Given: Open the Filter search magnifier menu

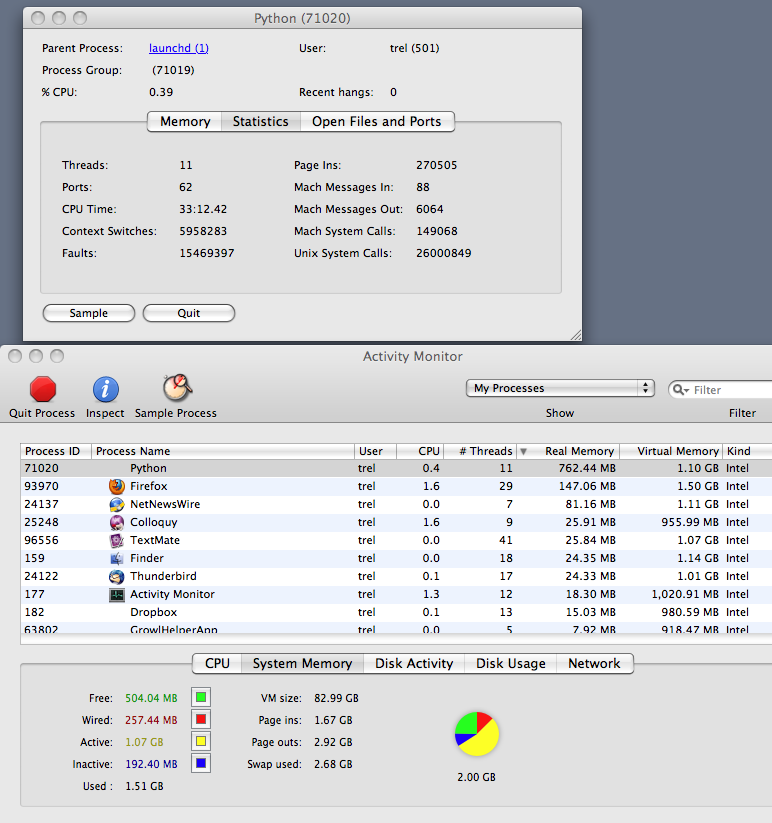Looking at the screenshot, I should point(682,390).
